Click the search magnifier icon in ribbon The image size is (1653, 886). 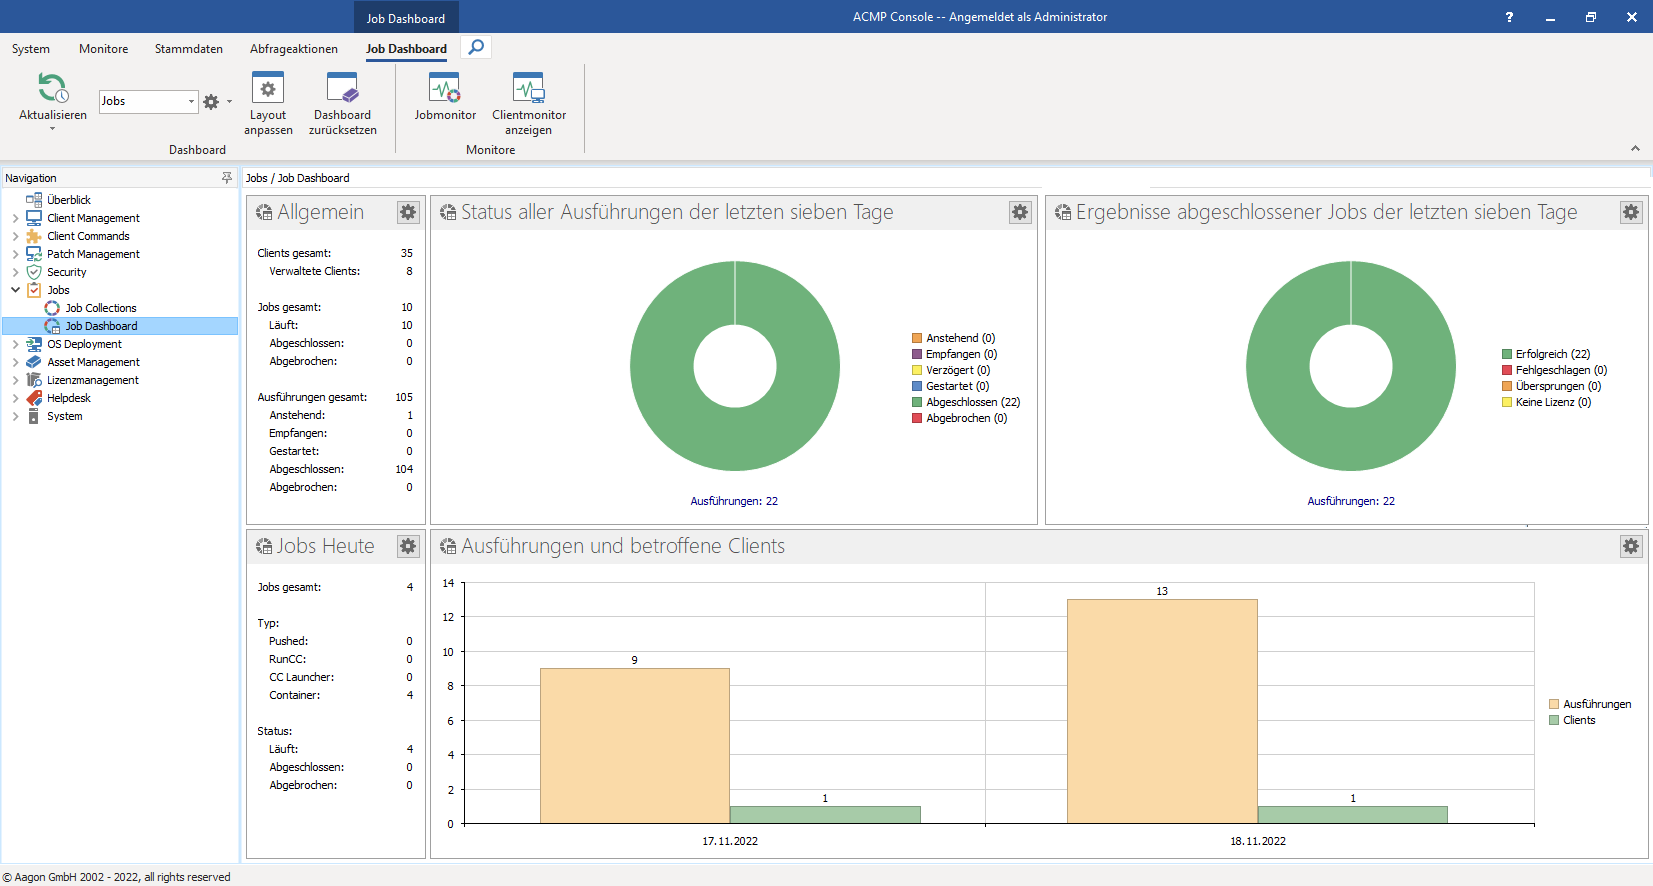[x=476, y=47]
